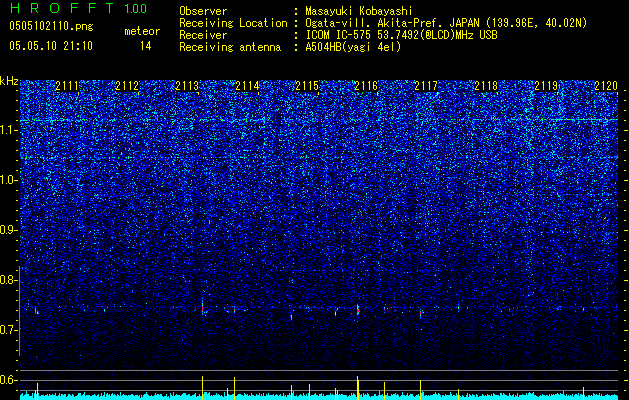Click the date stamp 05.05.10 21:10
The width and height of the screenshot is (629, 400).
click(x=51, y=46)
